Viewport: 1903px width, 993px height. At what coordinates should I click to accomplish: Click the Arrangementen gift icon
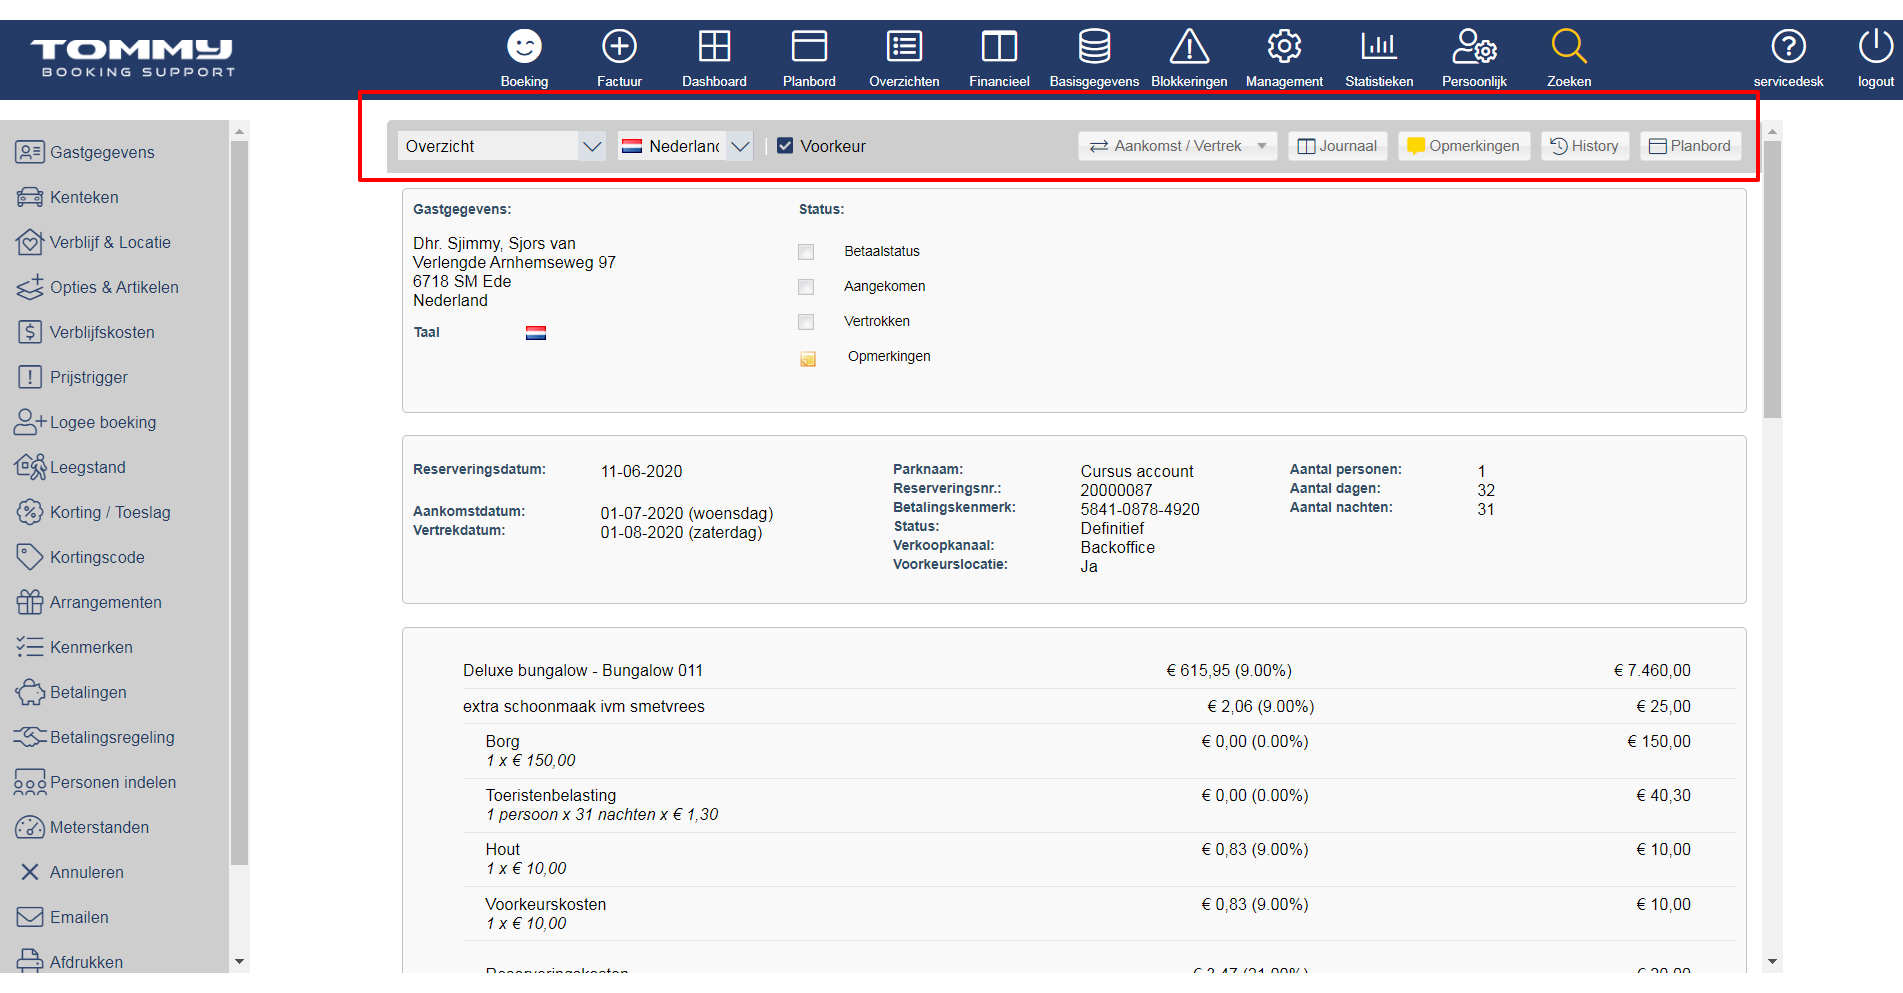30,602
